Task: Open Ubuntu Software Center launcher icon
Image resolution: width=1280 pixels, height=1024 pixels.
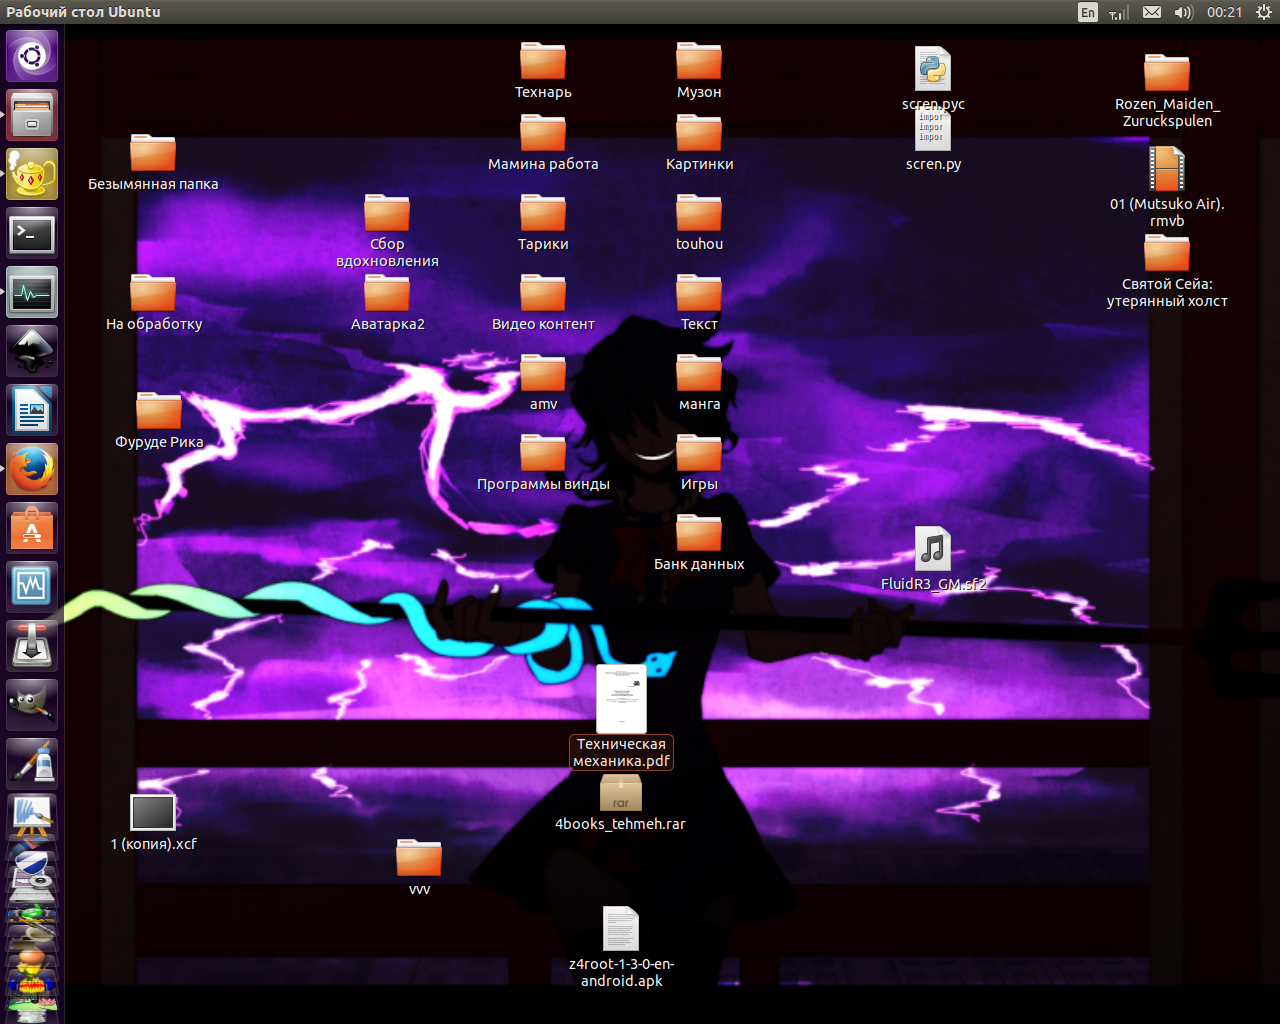Action: (32, 528)
